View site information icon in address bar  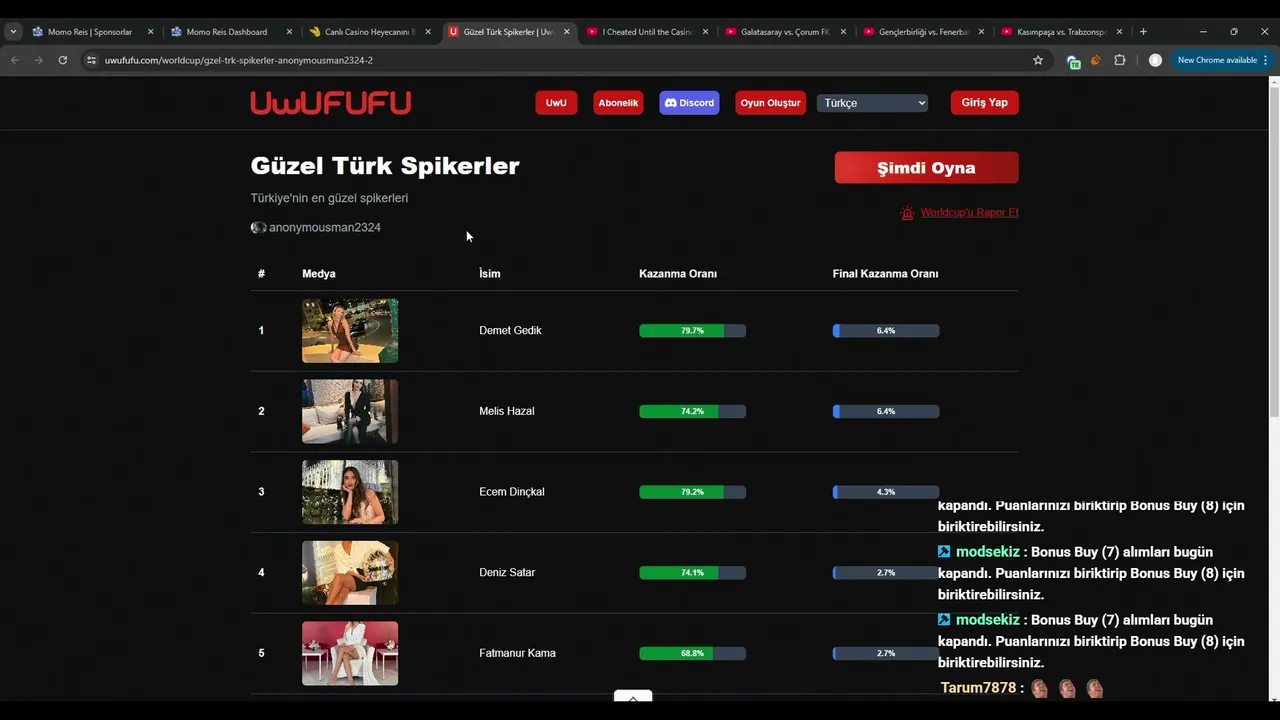click(x=91, y=60)
